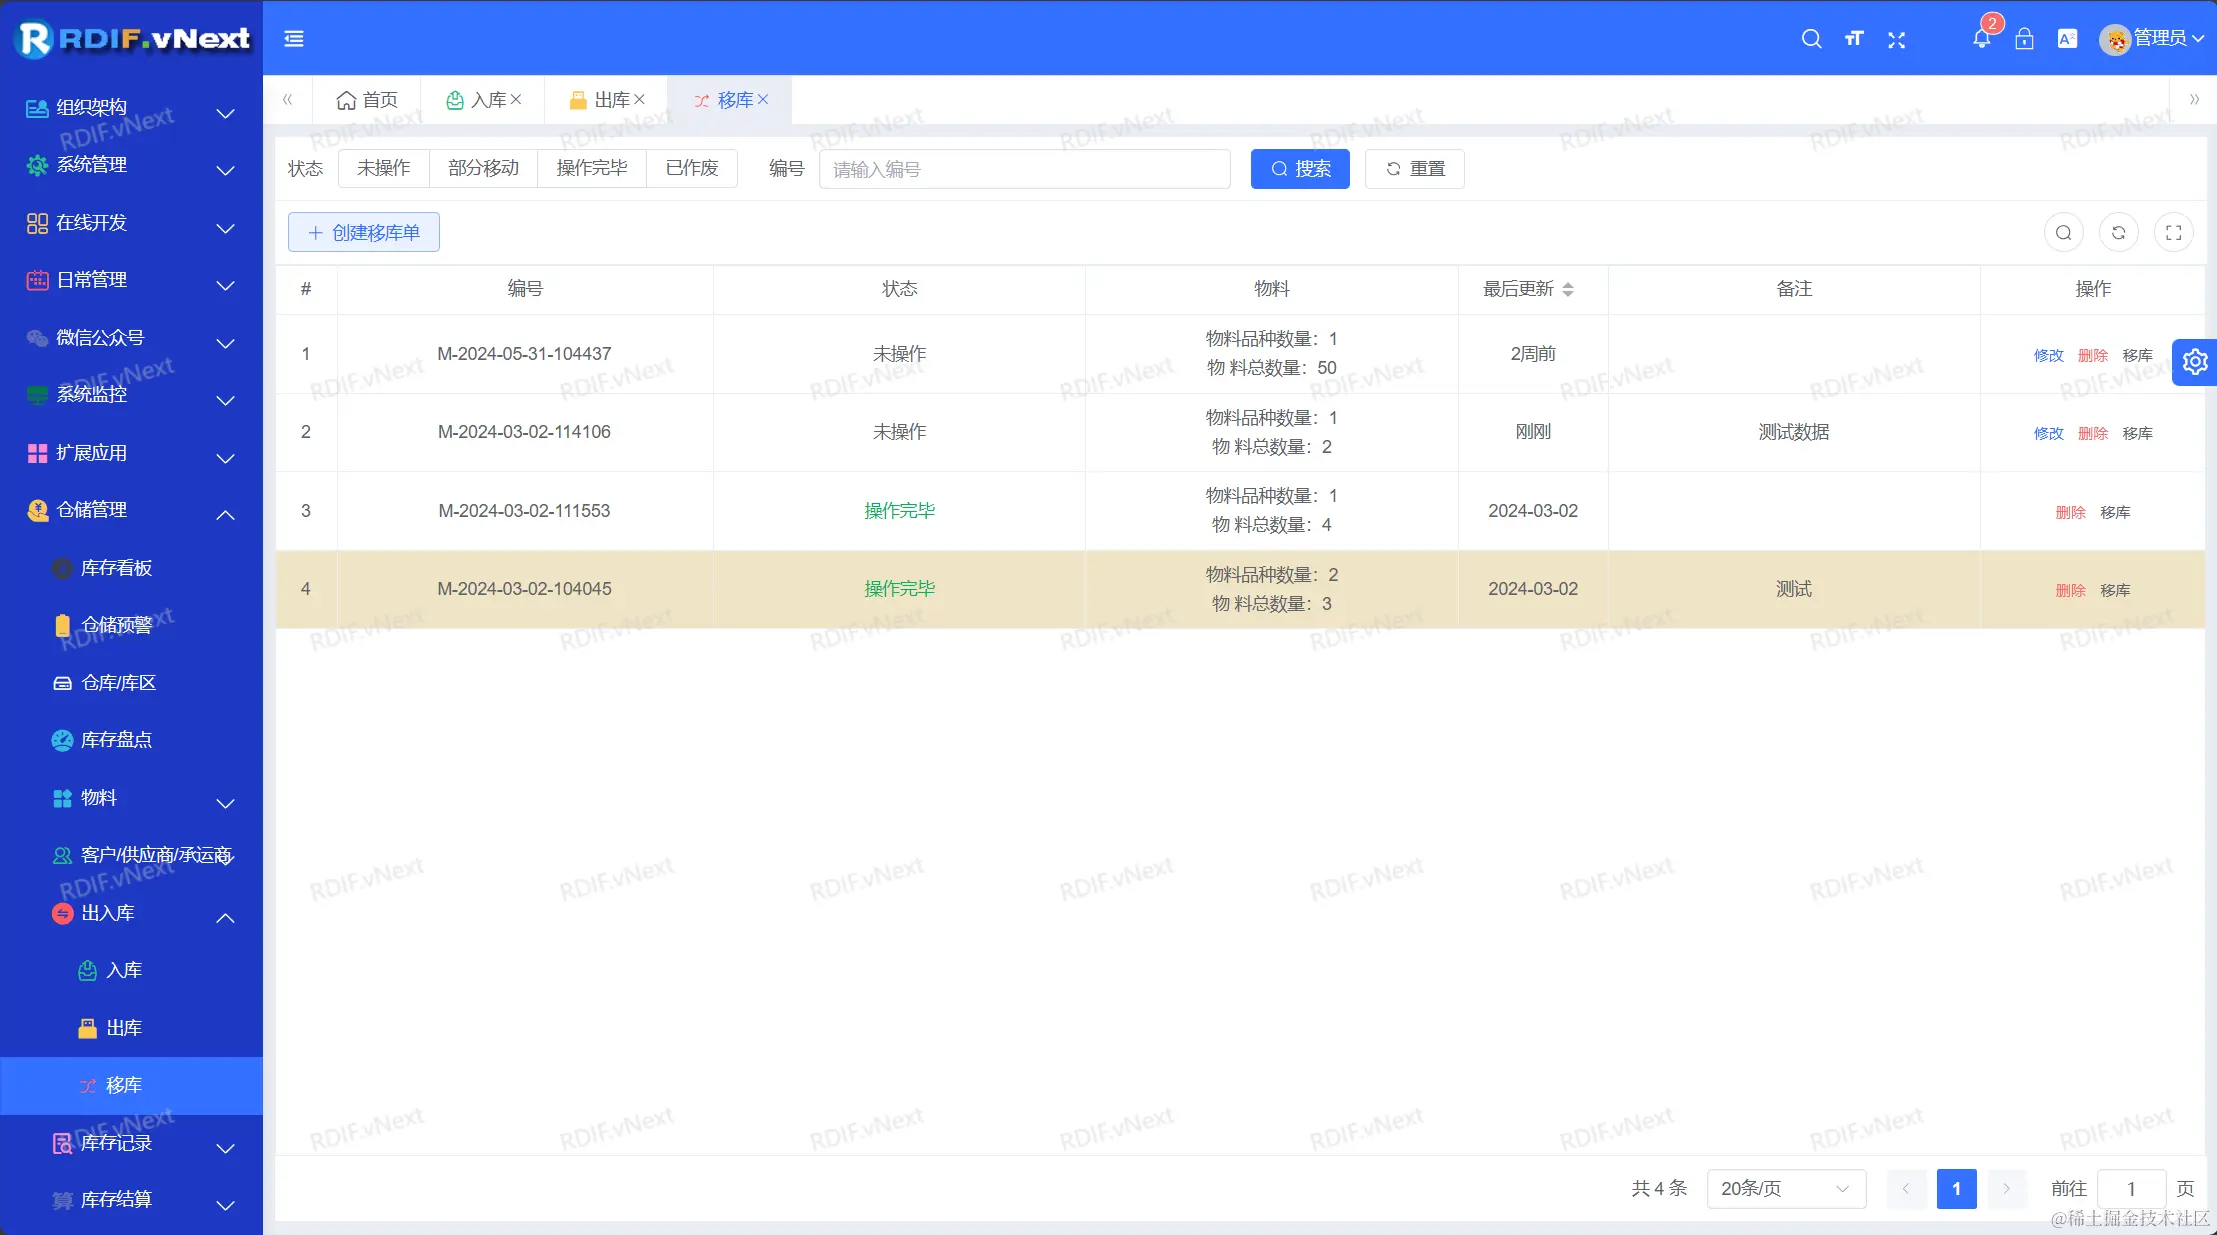Viewport: 2217px width, 1235px height.
Task: Click the language translate icon
Action: point(2067,39)
